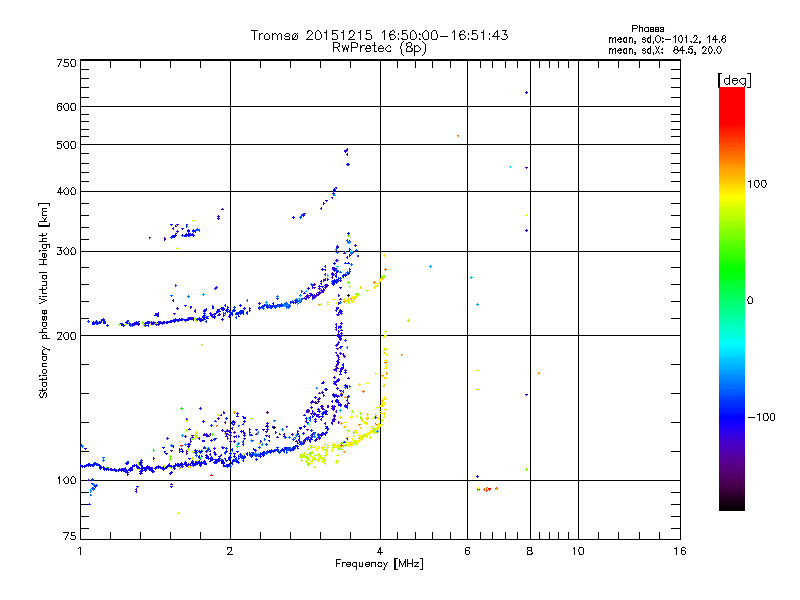Viewport: 800px width, 600px height.
Task: Click the y-axis label '75'
Action: (x=70, y=536)
